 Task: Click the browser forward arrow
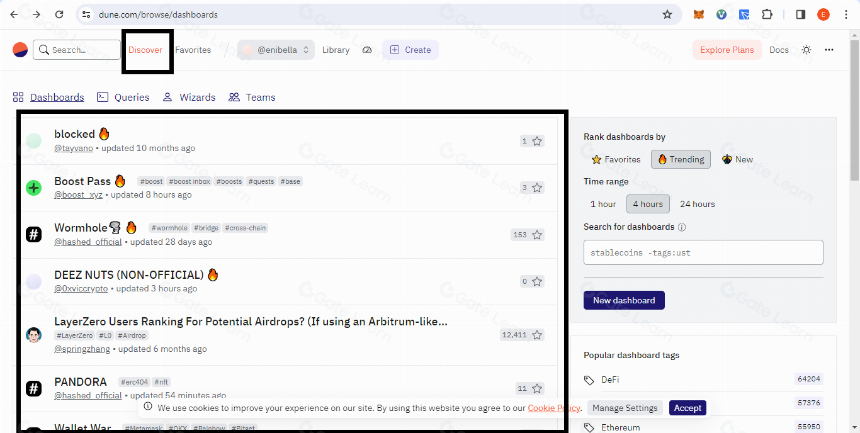tap(36, 15)
